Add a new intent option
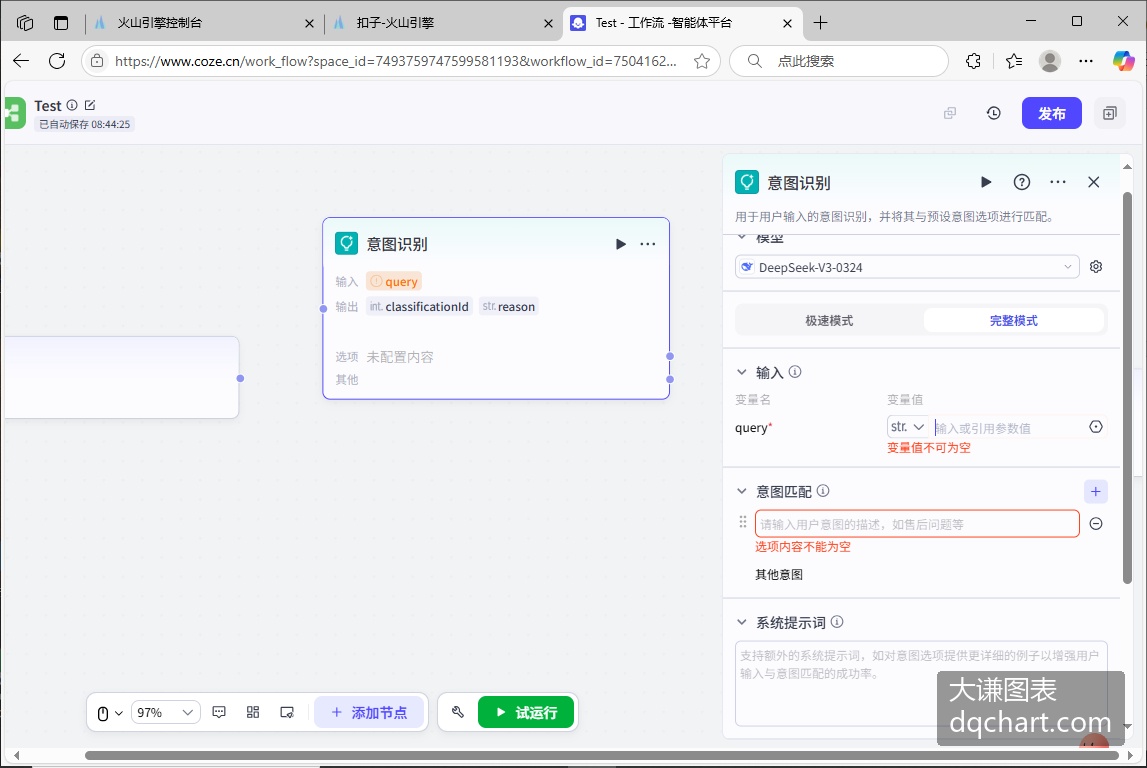Screen dimensions: 1147x768 coord(1095,492)
